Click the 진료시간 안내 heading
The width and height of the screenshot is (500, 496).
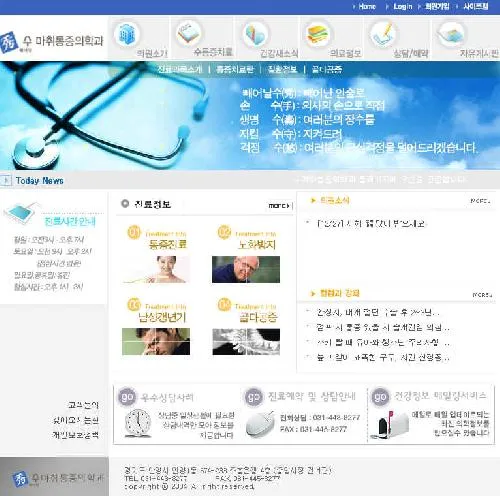pos(70,221)
